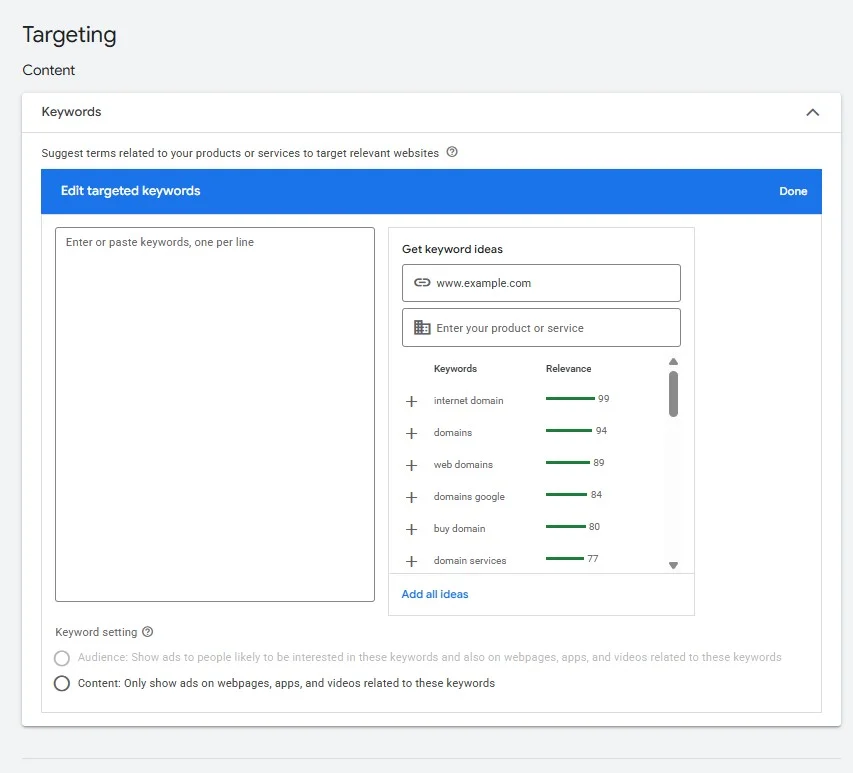Click the product or service input field
Viewport: 853px width, 773px height.
coord(541,327)
